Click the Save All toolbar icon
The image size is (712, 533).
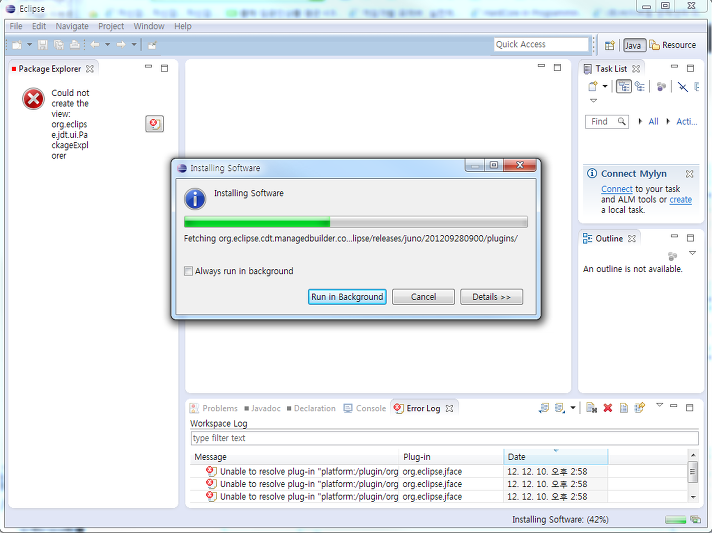pos(59,45)
